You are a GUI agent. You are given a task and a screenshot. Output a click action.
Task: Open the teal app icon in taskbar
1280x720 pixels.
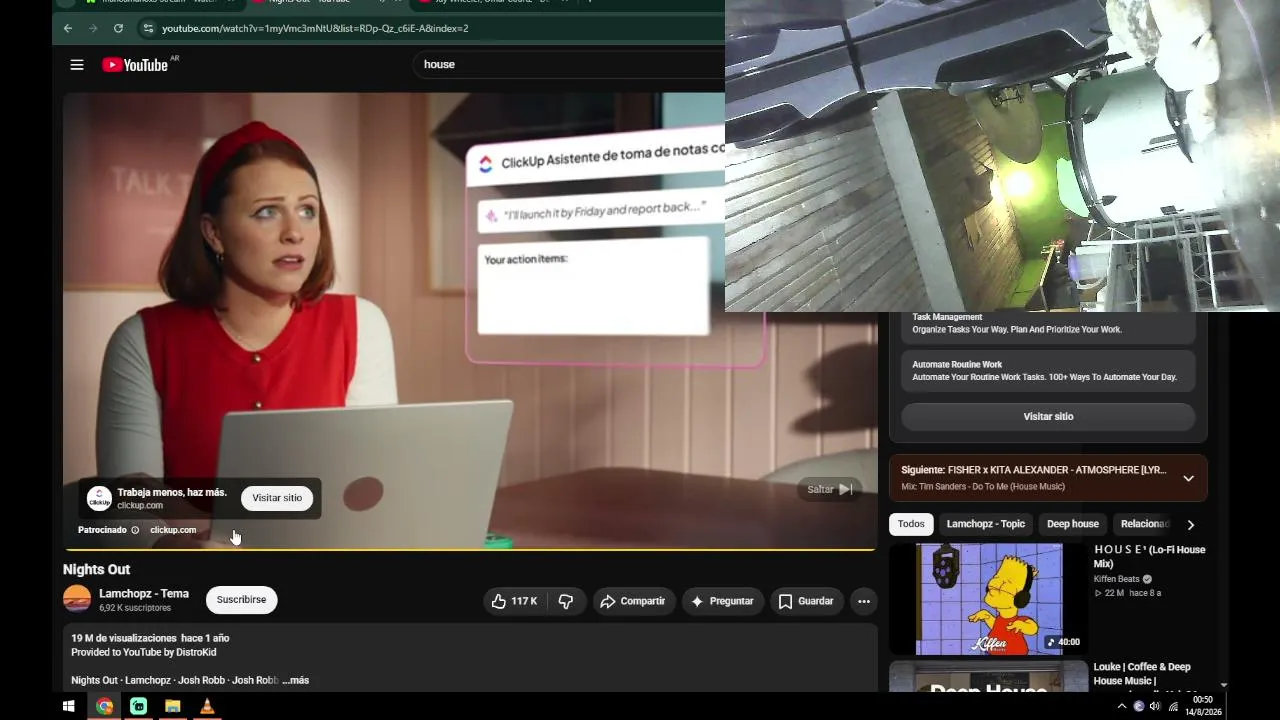pos(138,706)
